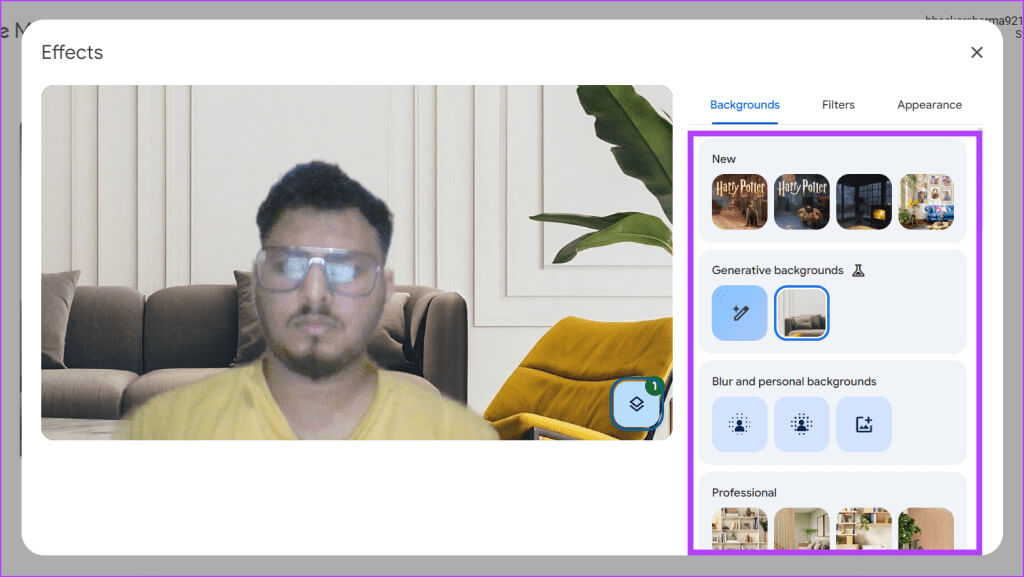Click the 'Blur and personal backgrounds' heading

793,381
